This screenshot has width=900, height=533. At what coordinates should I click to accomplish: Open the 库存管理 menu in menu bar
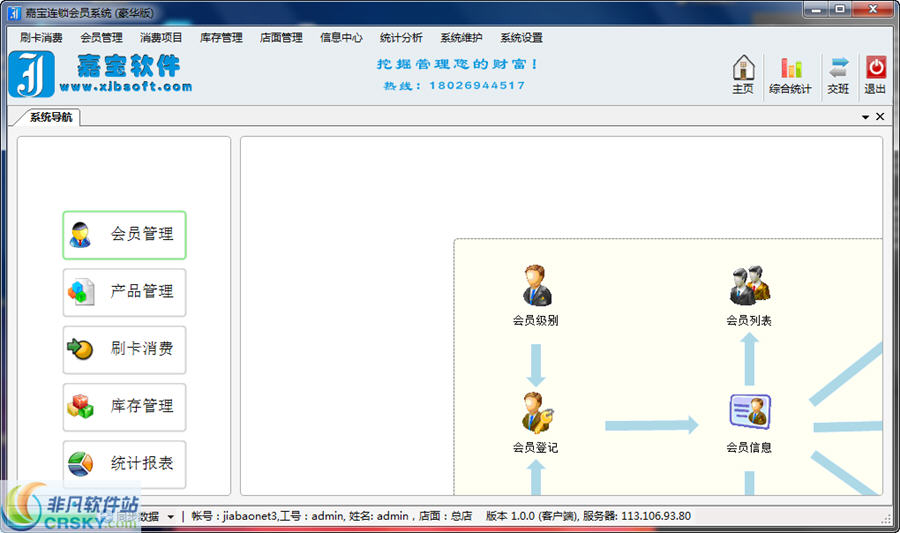point(221,38)
